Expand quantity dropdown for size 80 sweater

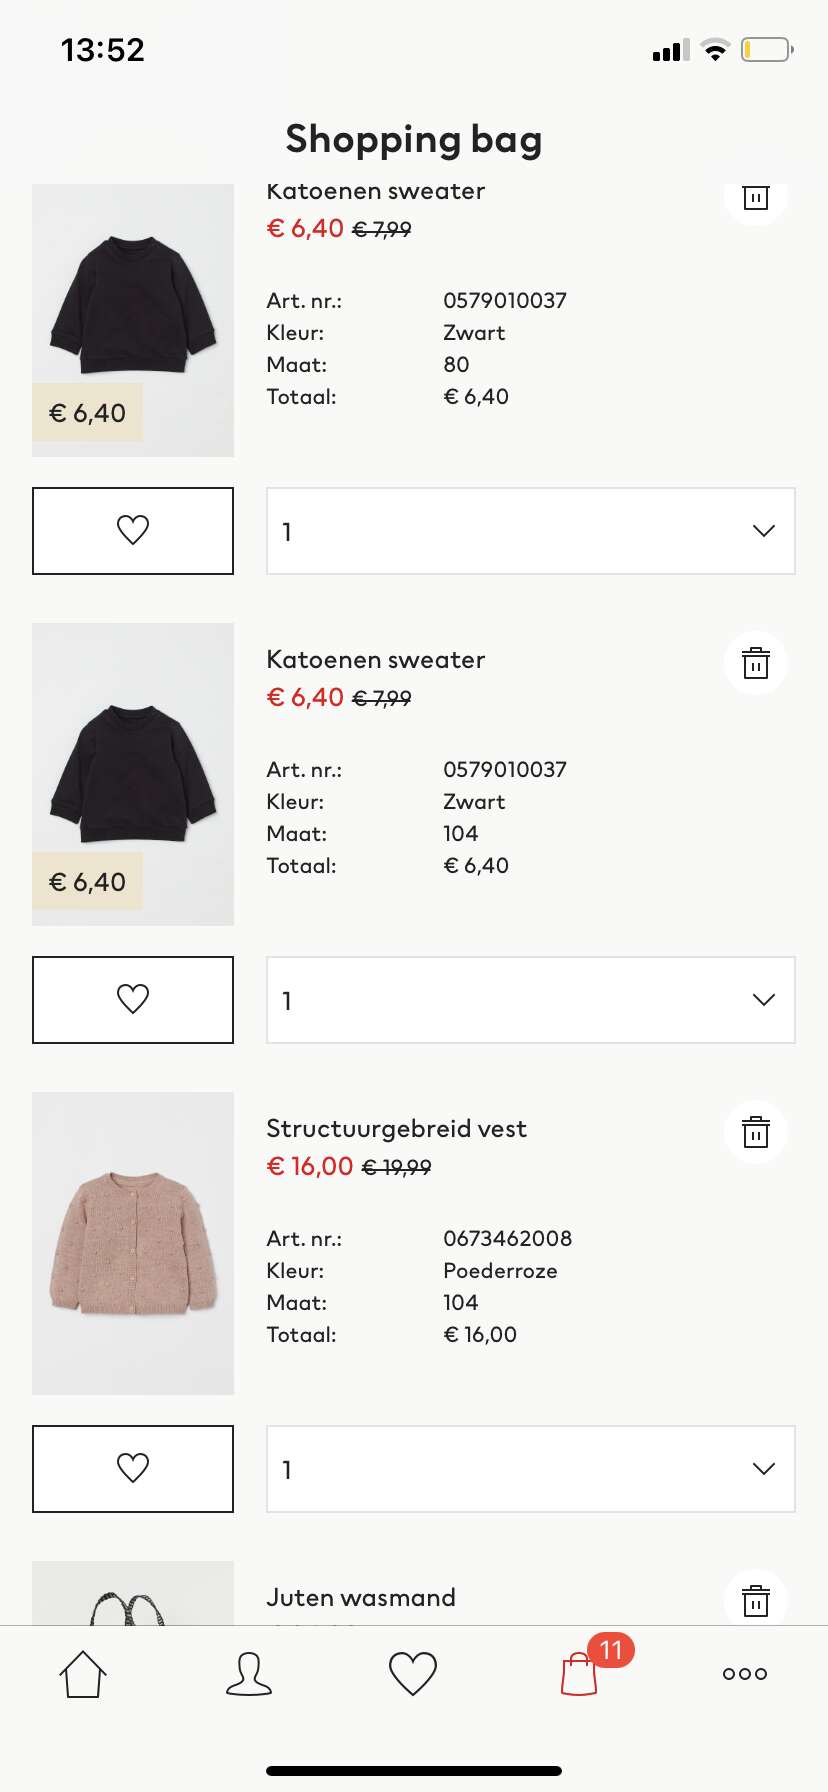(531, 531)
